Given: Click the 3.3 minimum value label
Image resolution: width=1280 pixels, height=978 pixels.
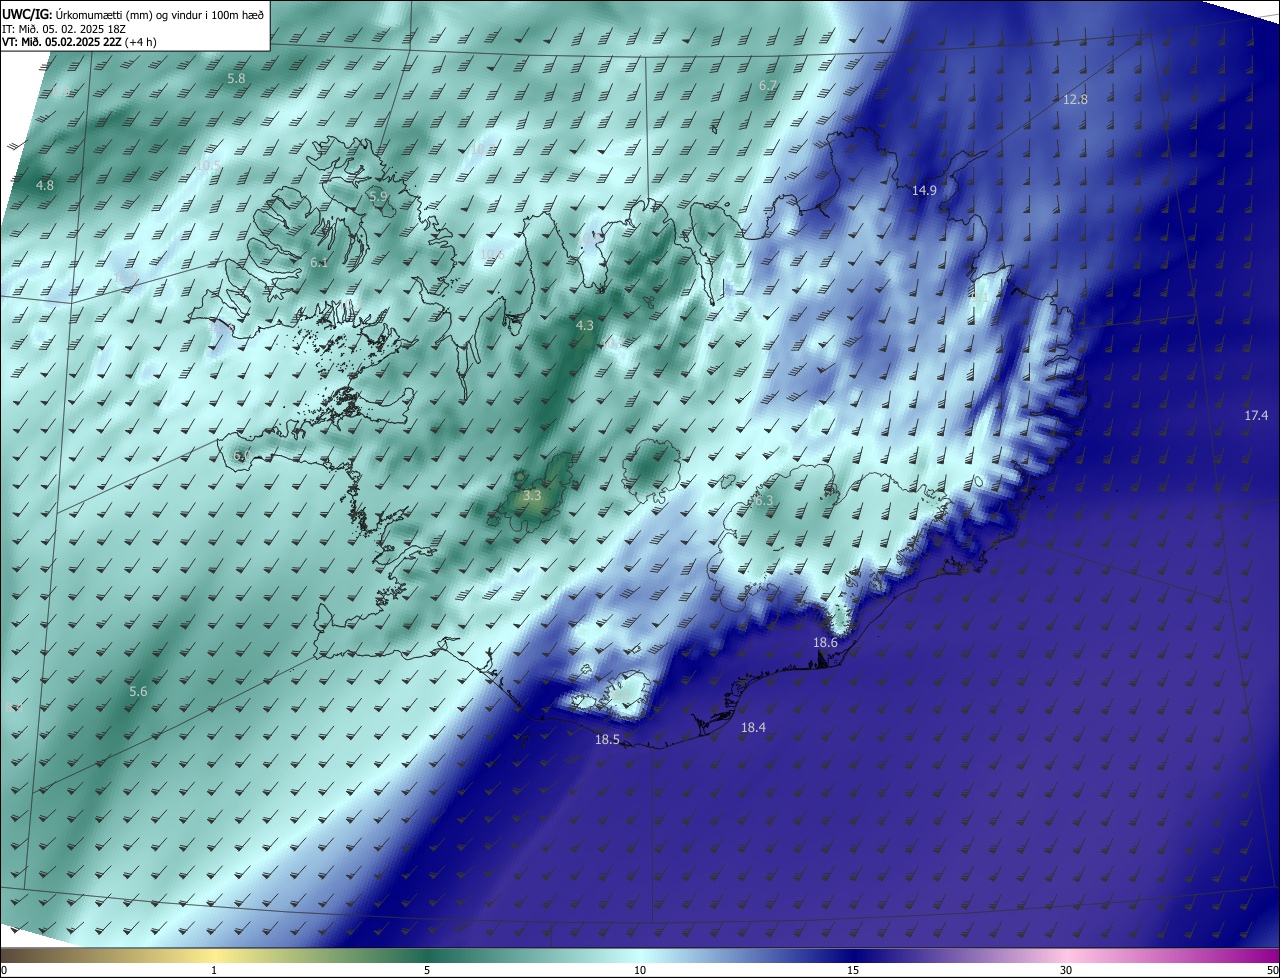Looking at the screenshot, I should (x=532, y=495).
